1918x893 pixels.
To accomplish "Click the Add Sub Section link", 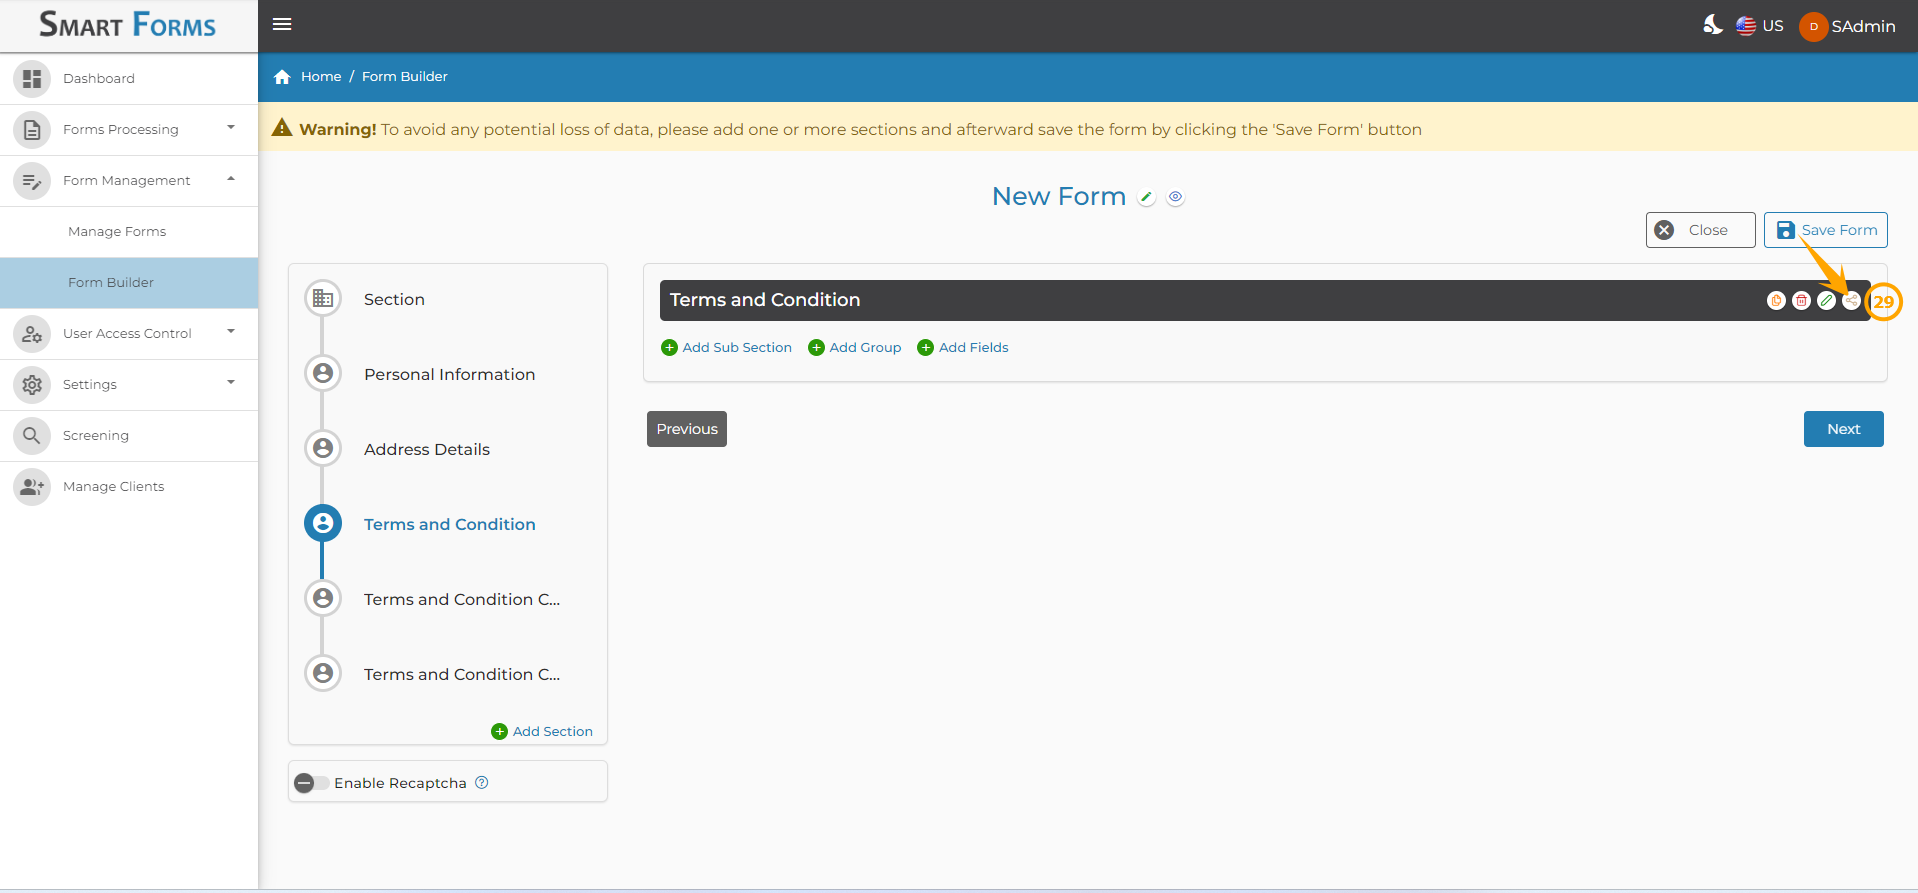I will [727, 348].
